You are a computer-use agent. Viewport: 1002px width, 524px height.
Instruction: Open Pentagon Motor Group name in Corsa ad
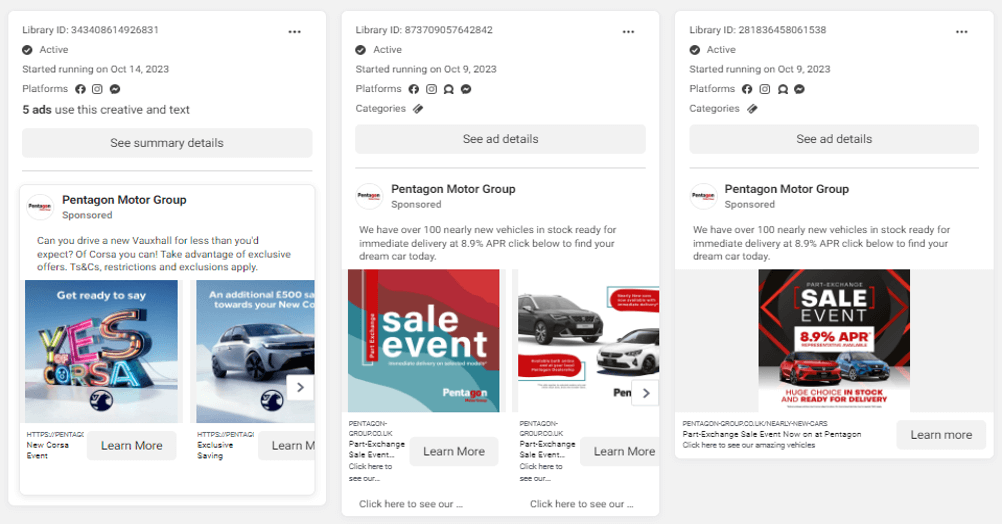[x=124, y=199]
